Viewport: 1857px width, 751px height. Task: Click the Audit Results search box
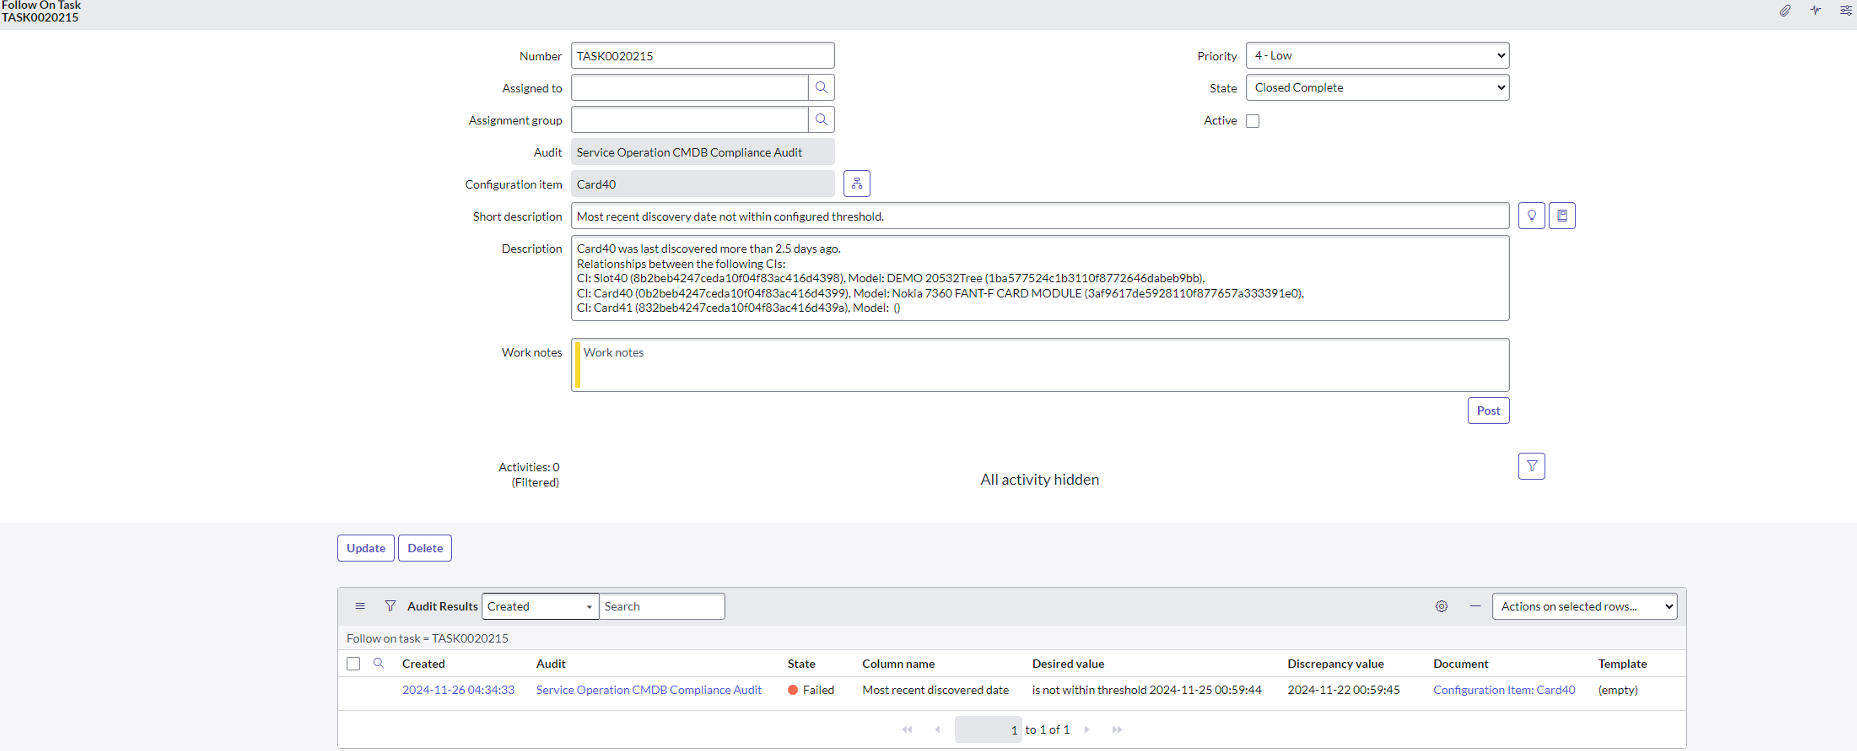pos(662,606)
